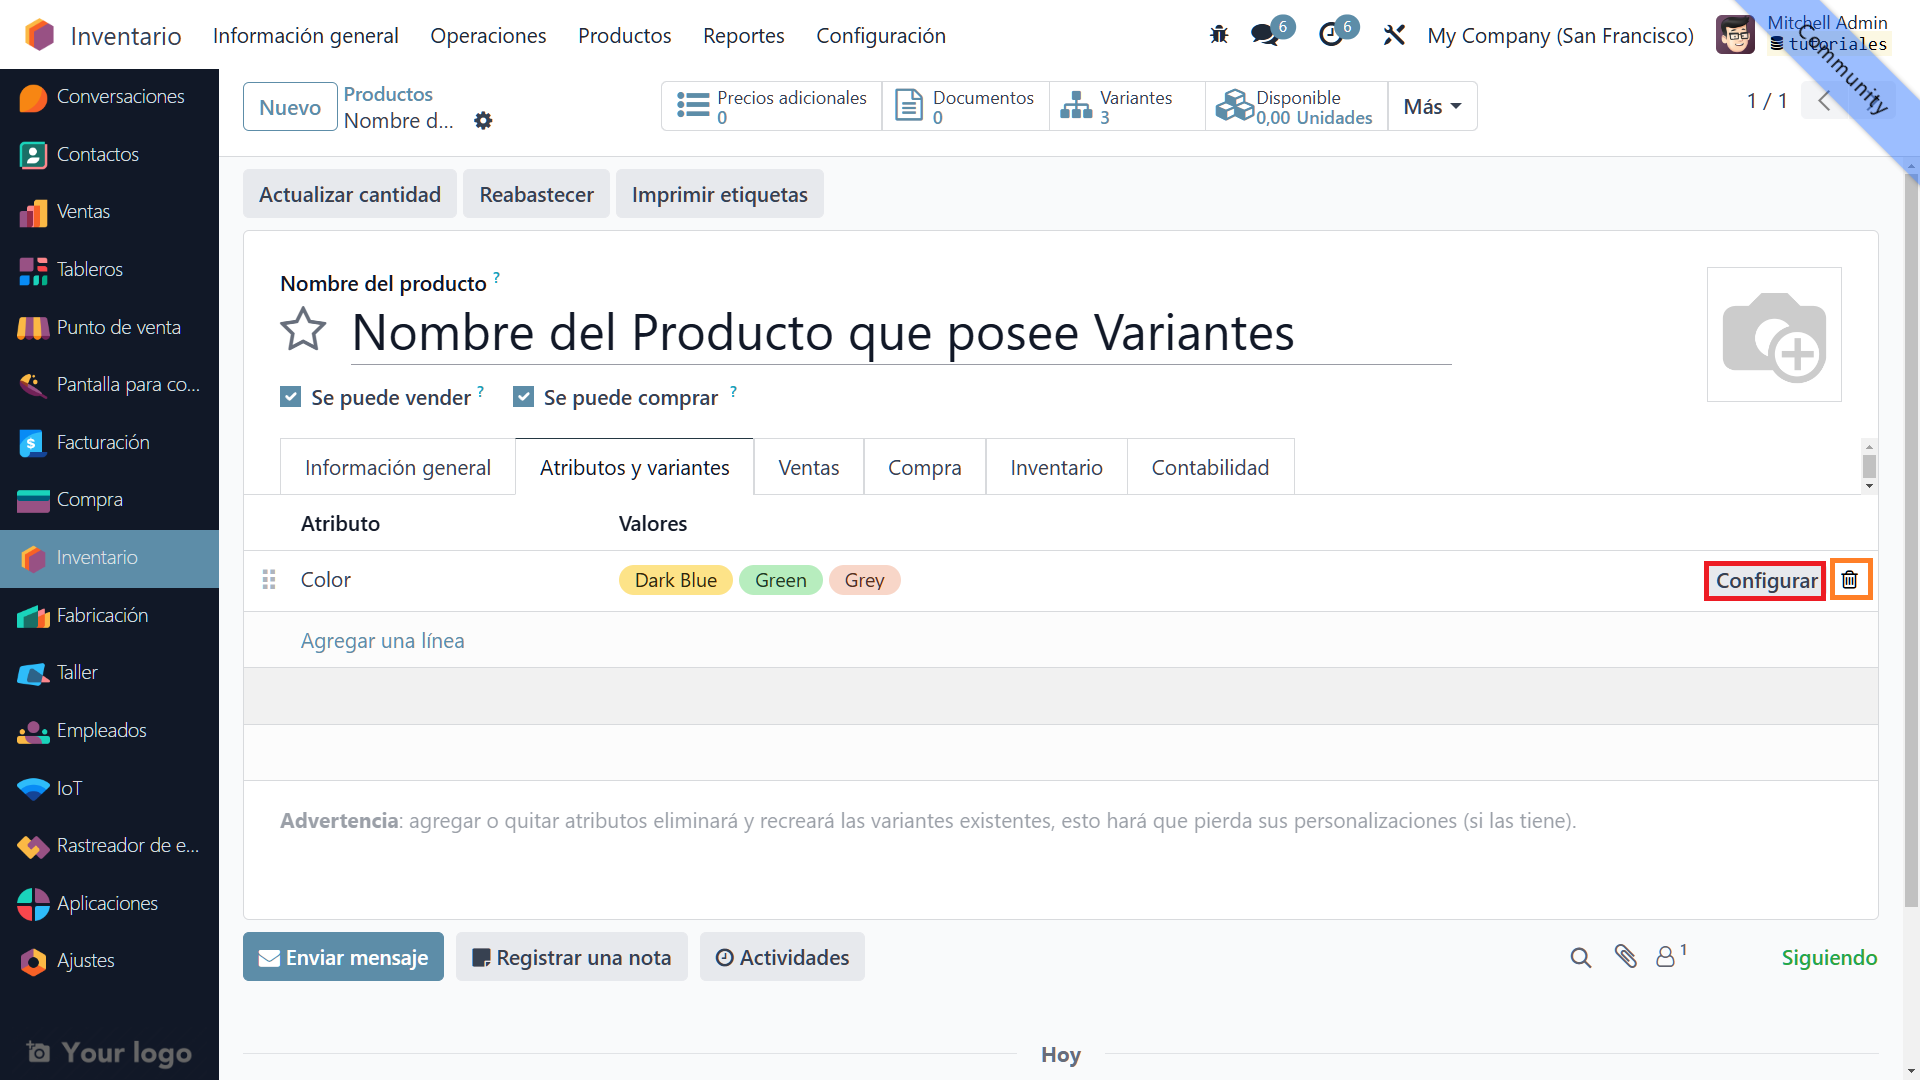Uncheck the Se puede comprar checkbox
The image size is (1920, 1080).
pyautogui.click(x=523, y=397)
